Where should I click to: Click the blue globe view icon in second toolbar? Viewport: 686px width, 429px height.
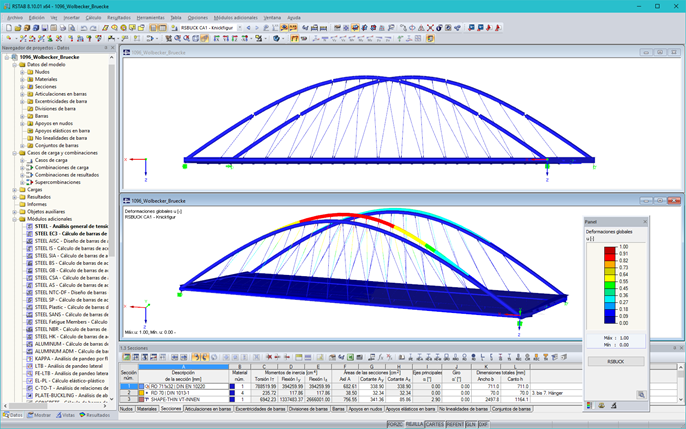(x=276, y=39)
